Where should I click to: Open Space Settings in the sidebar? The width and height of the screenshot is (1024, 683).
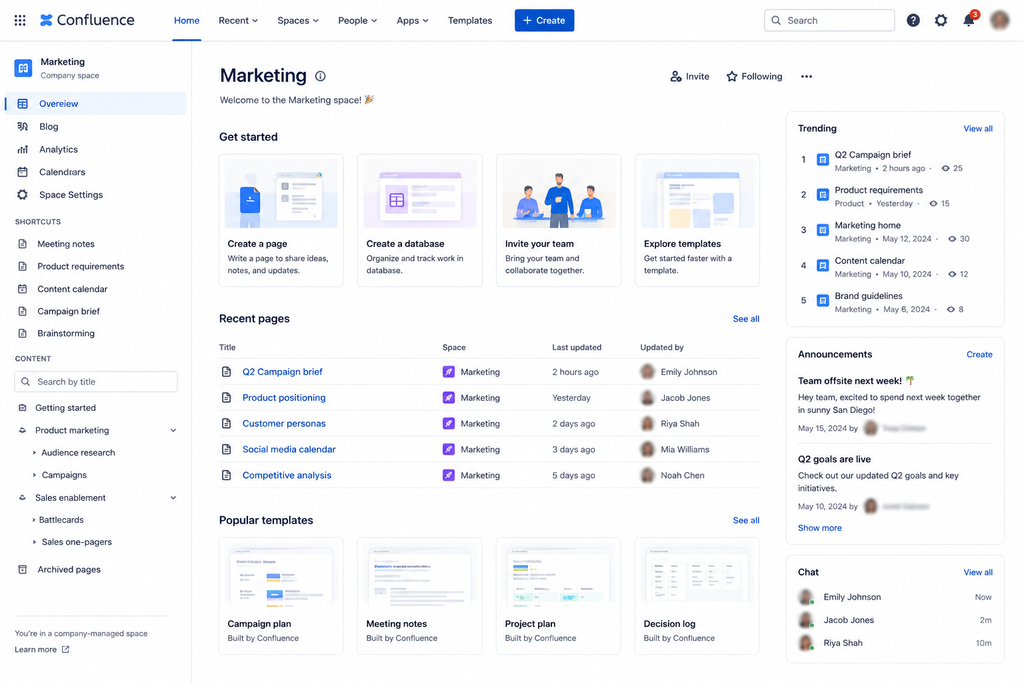[96, 195]
